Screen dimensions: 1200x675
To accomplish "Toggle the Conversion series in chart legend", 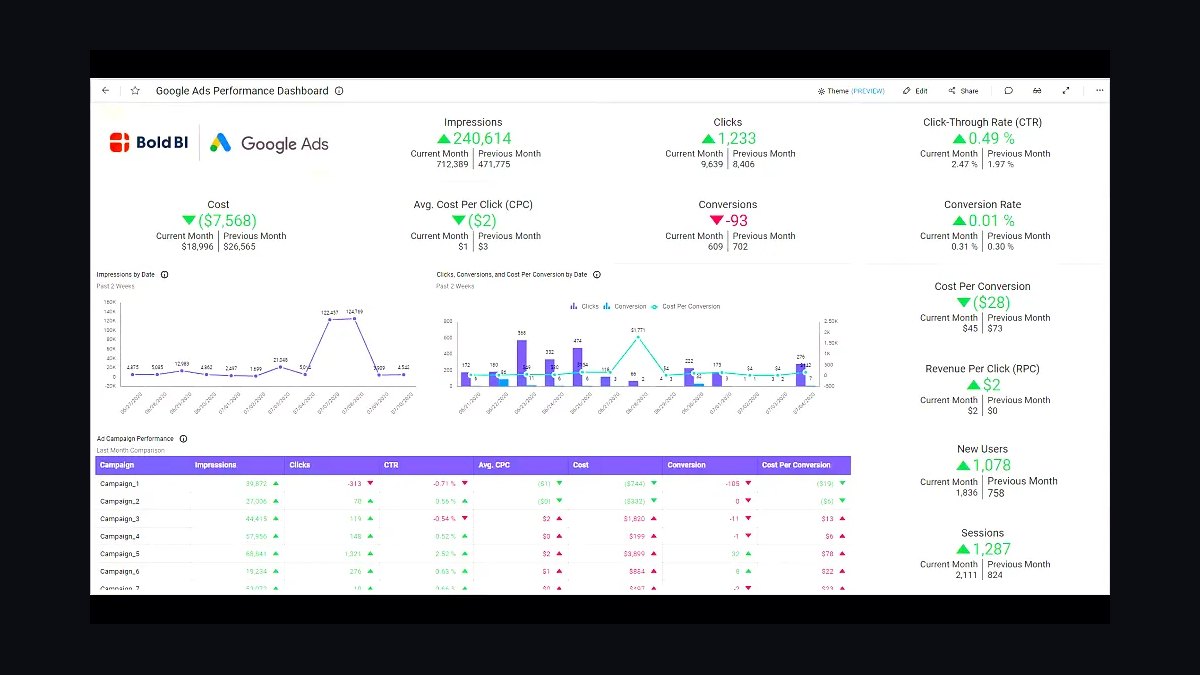I will [x=625, y=307].
